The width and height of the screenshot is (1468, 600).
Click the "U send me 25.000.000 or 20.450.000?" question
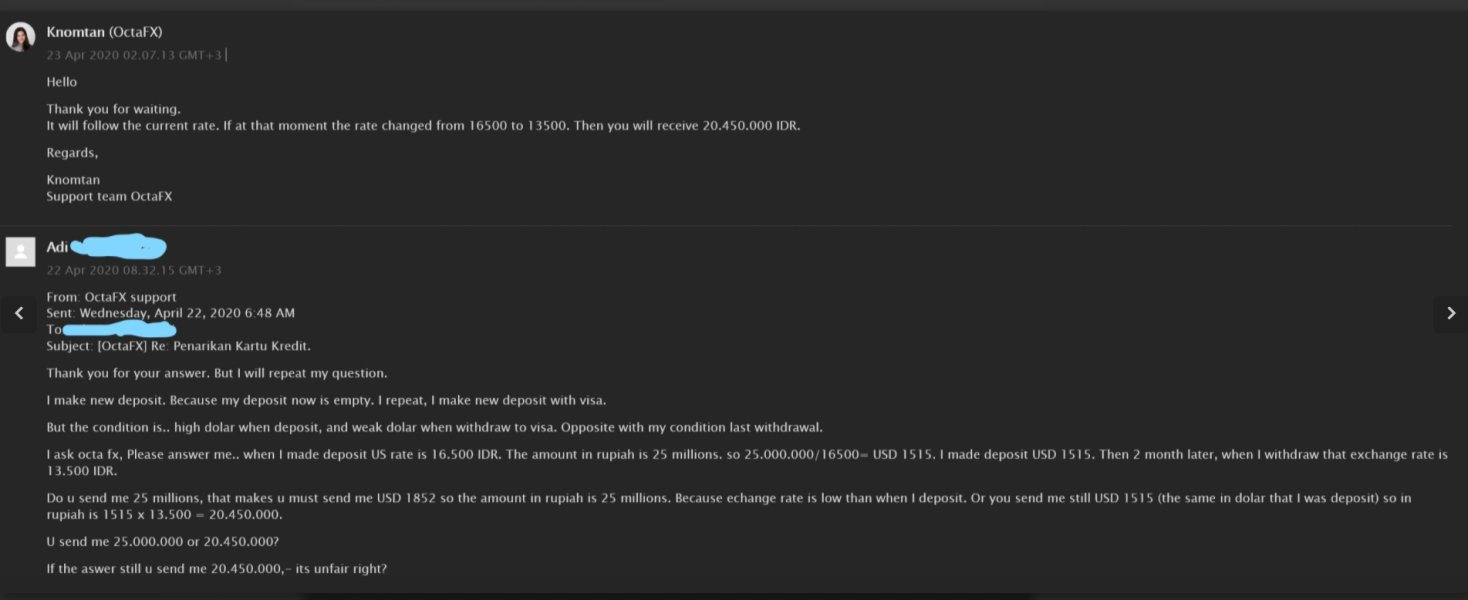(x=162, y=541)
